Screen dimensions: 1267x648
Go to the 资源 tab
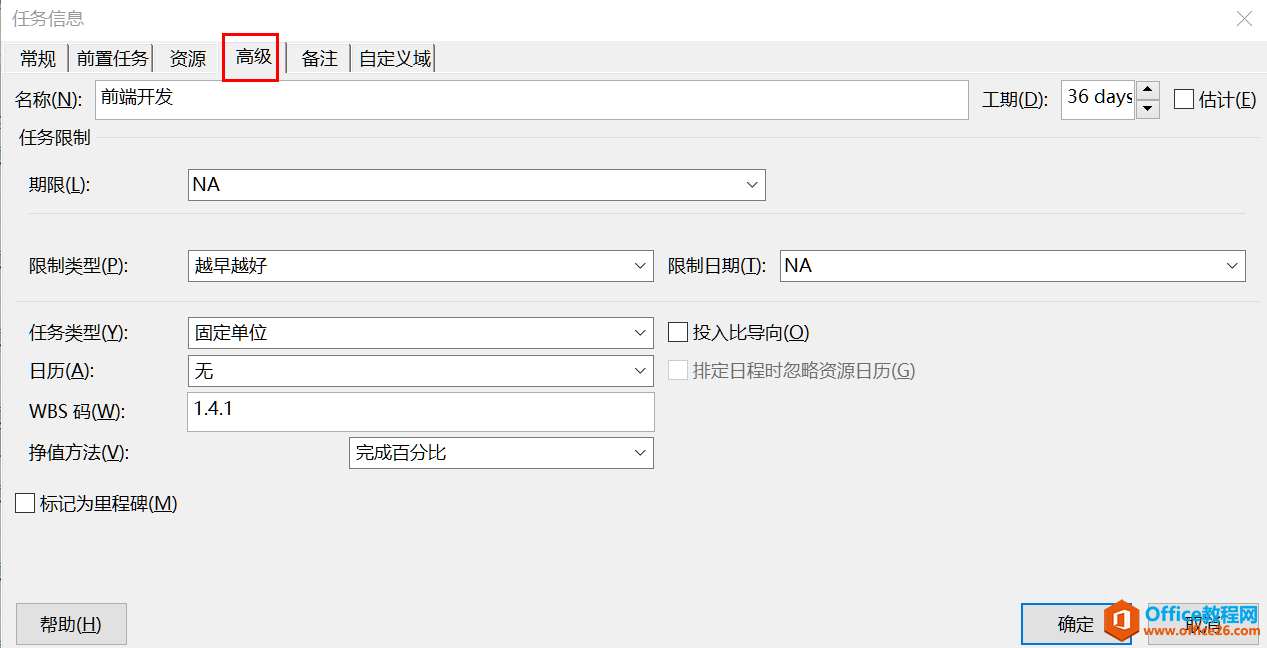[x=187, y=59]
